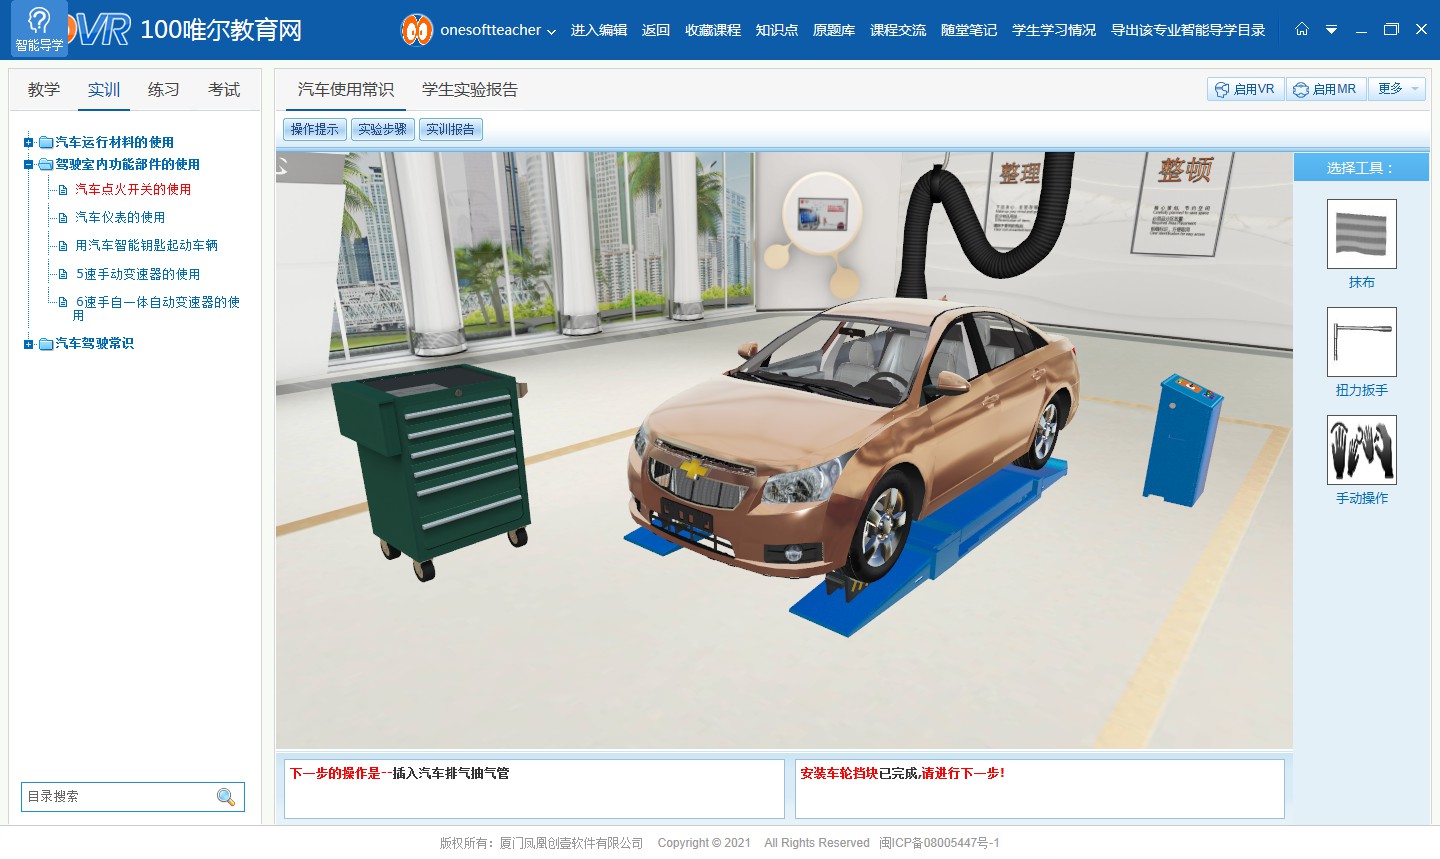Select the 扭力扳手 torque wrench tool
The height and width of the screenshot is (859, 1440).
point(1361,342)
